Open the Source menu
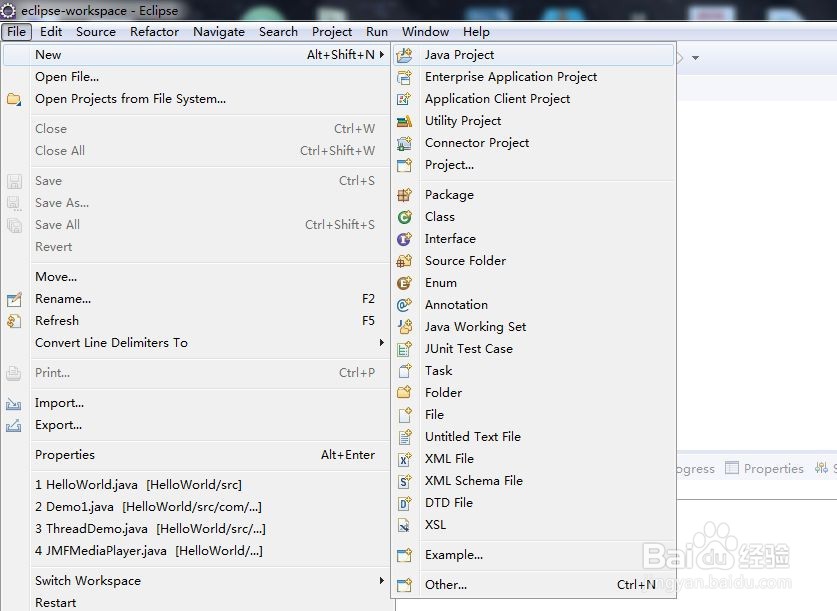 96,31
